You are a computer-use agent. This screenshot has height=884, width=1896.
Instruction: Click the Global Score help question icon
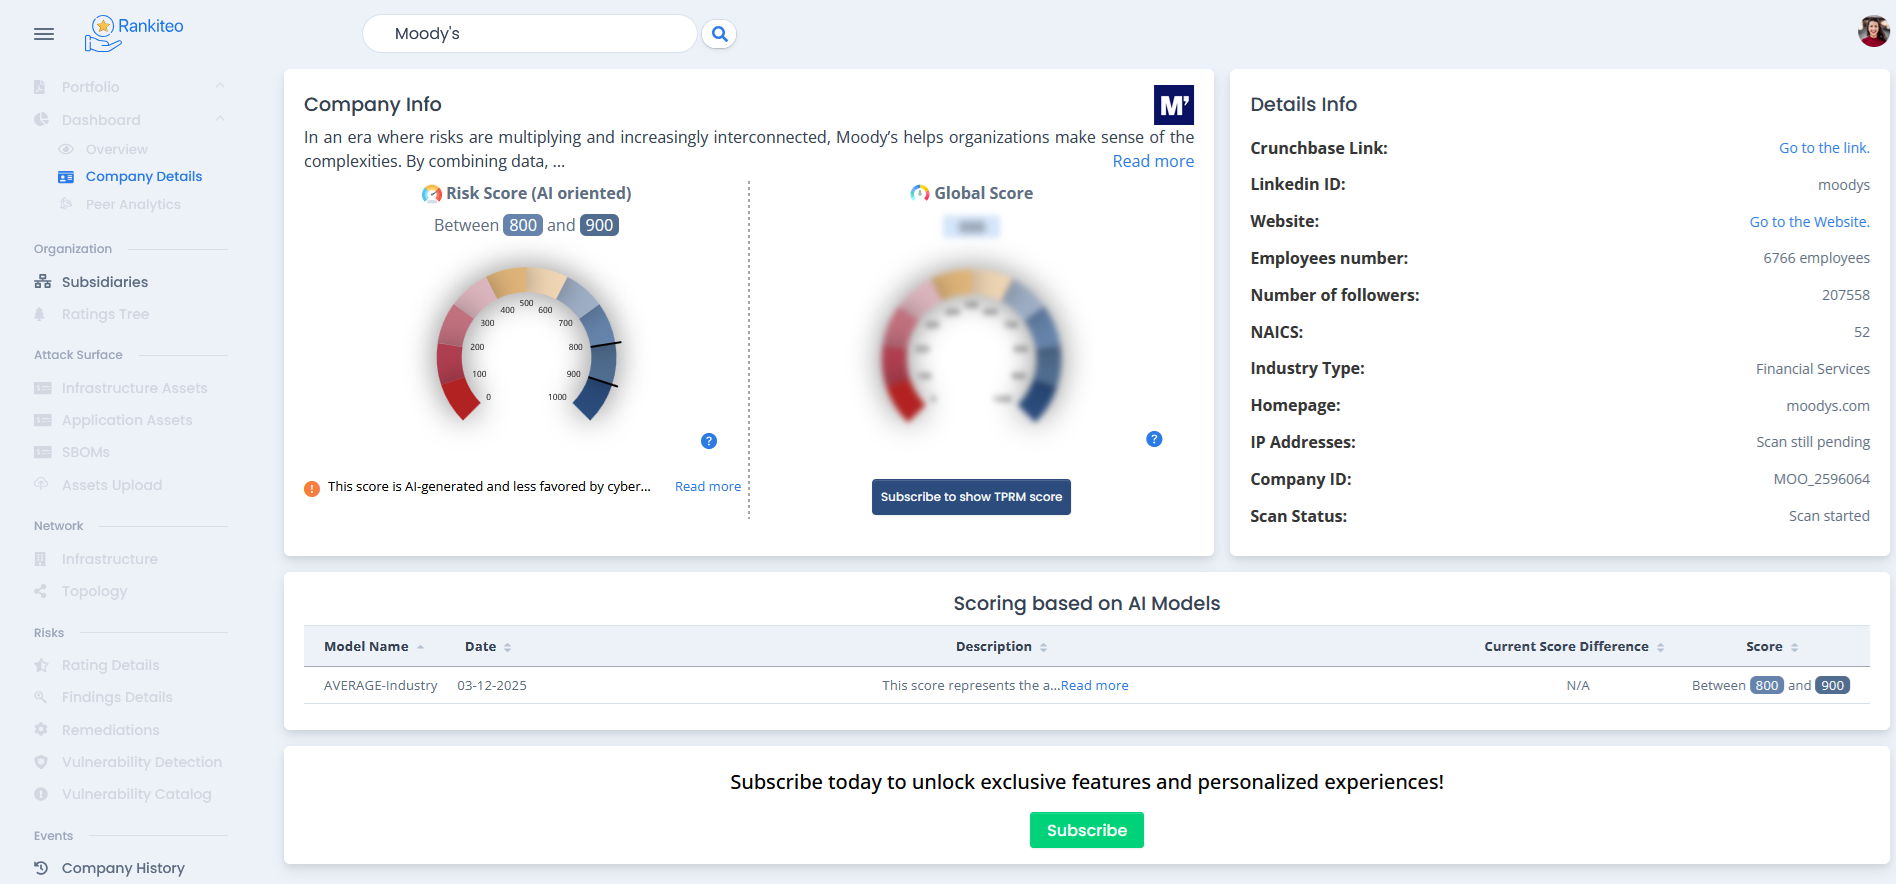pos(1154,439)
